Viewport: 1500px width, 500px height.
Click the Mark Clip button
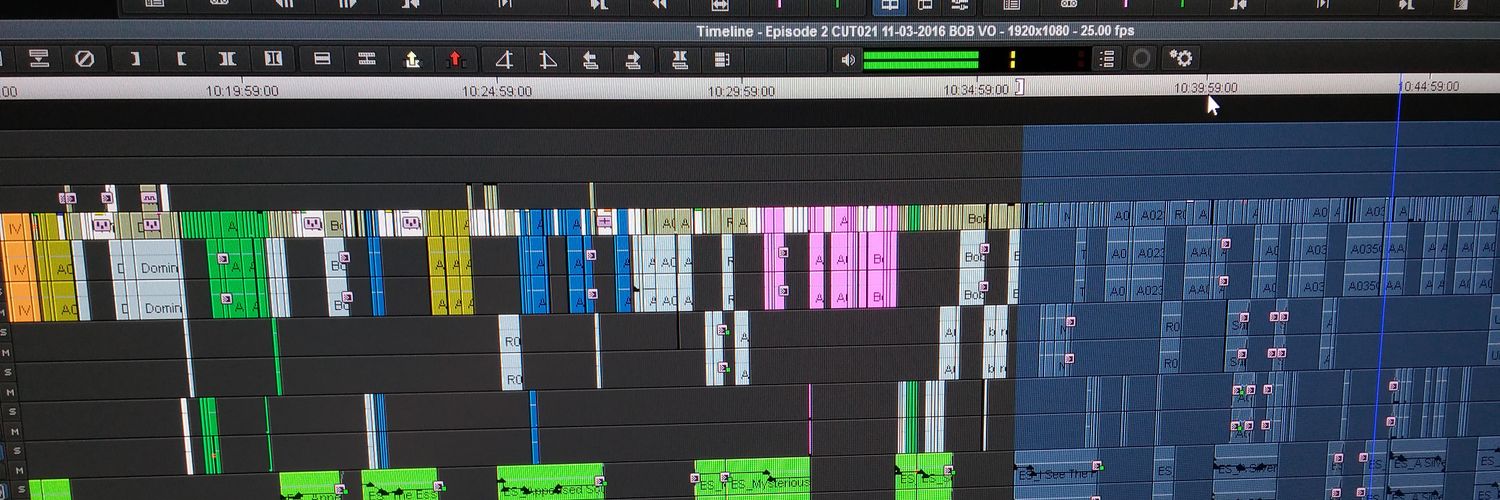pos(227,59)
